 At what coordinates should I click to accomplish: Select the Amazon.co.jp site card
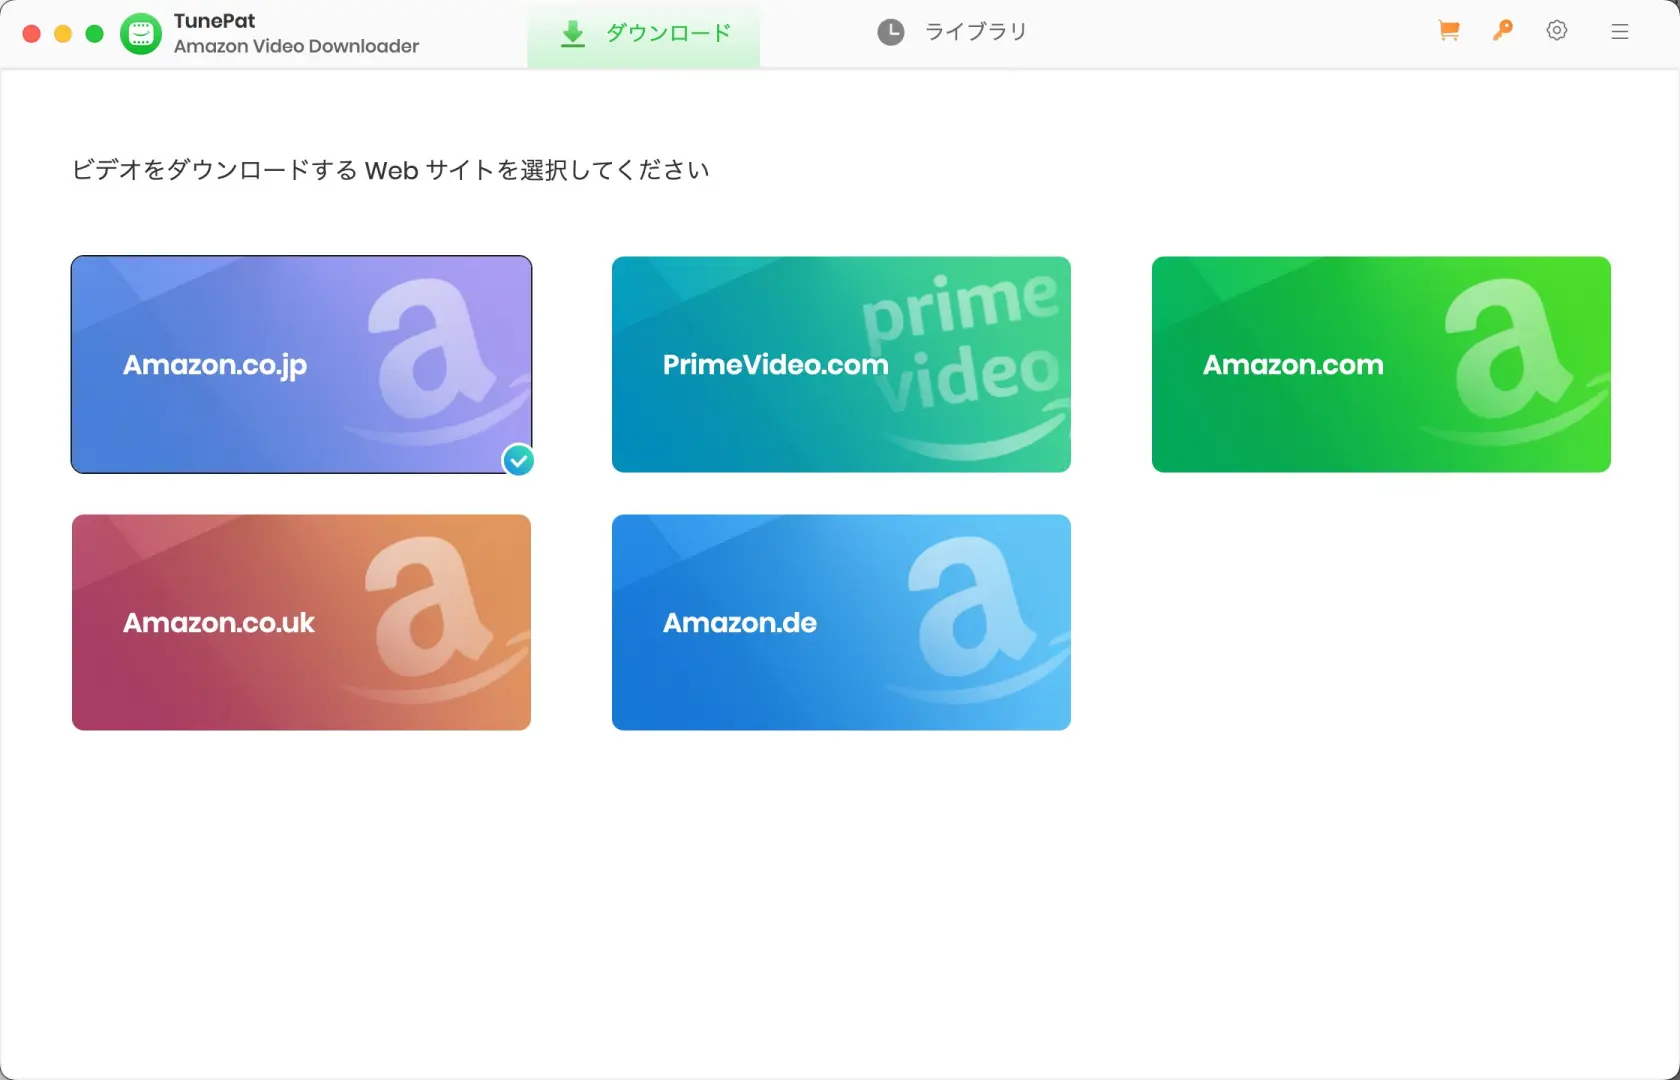coord(301,364)
